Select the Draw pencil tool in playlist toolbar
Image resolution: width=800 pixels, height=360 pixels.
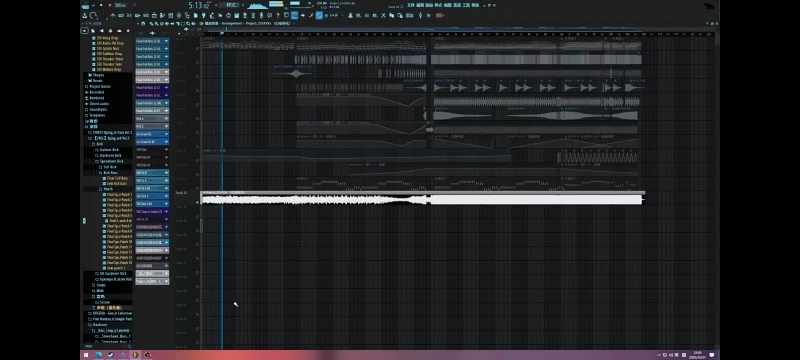pos(151,23)
